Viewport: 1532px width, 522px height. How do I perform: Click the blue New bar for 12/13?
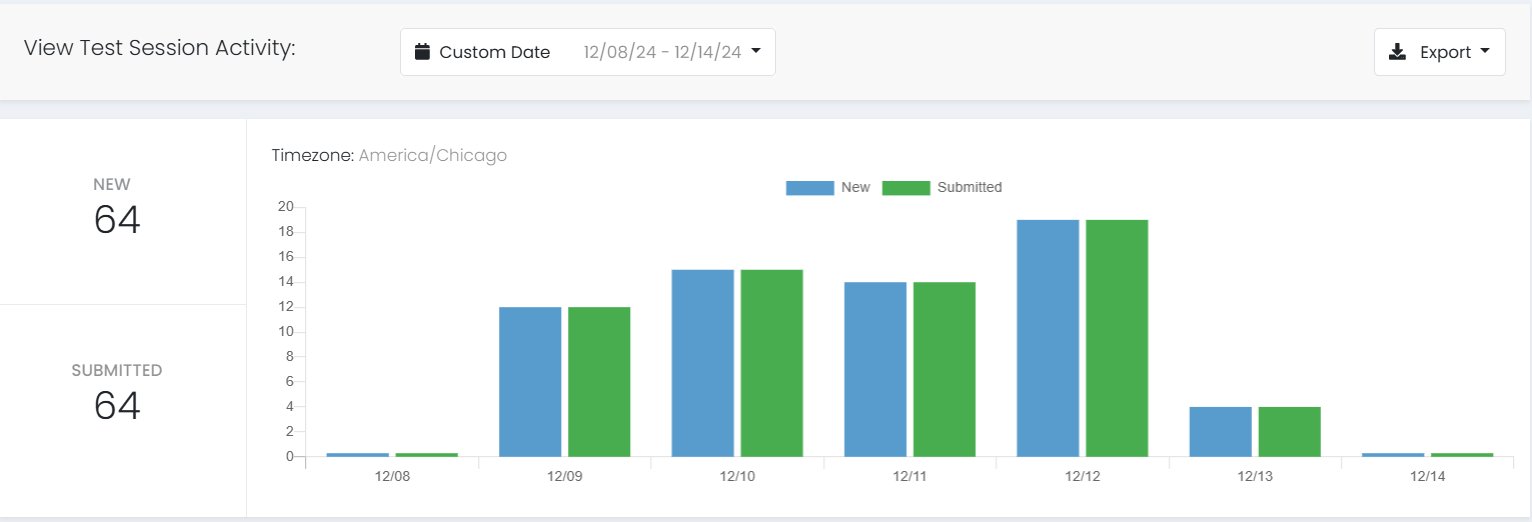[x=1220, y=432]
